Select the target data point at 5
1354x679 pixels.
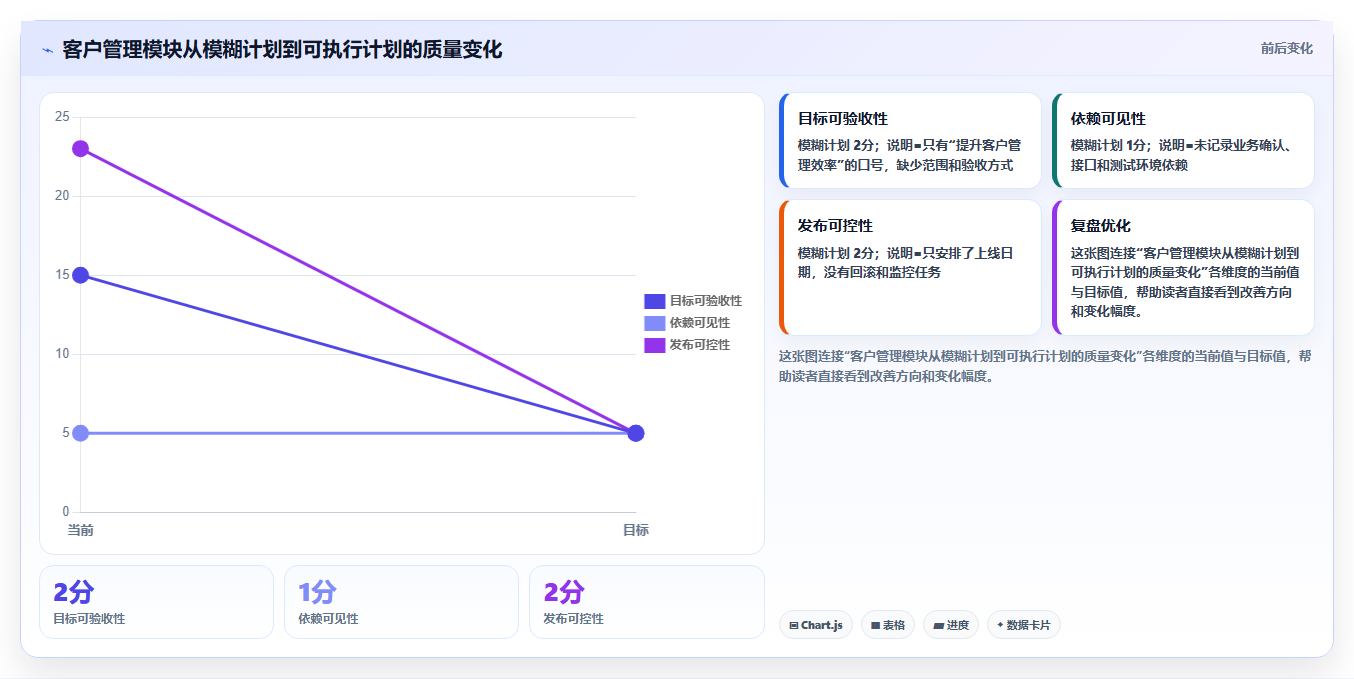(635, 433)
